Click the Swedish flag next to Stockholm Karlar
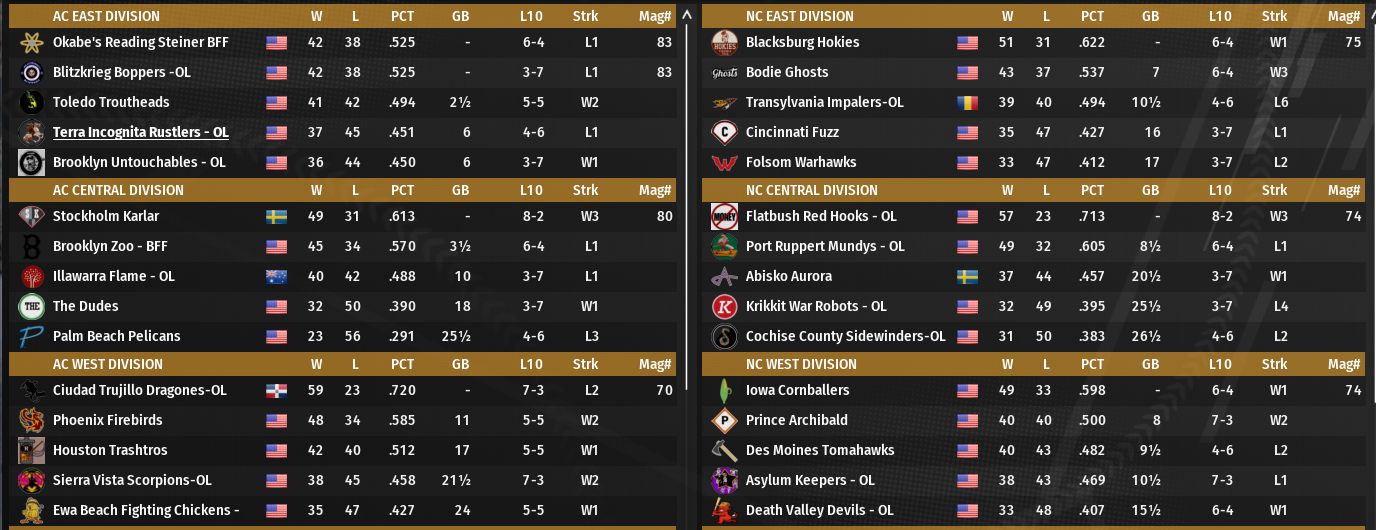The height and width of the screenshot is (530, 1376). tap(276, 217)
